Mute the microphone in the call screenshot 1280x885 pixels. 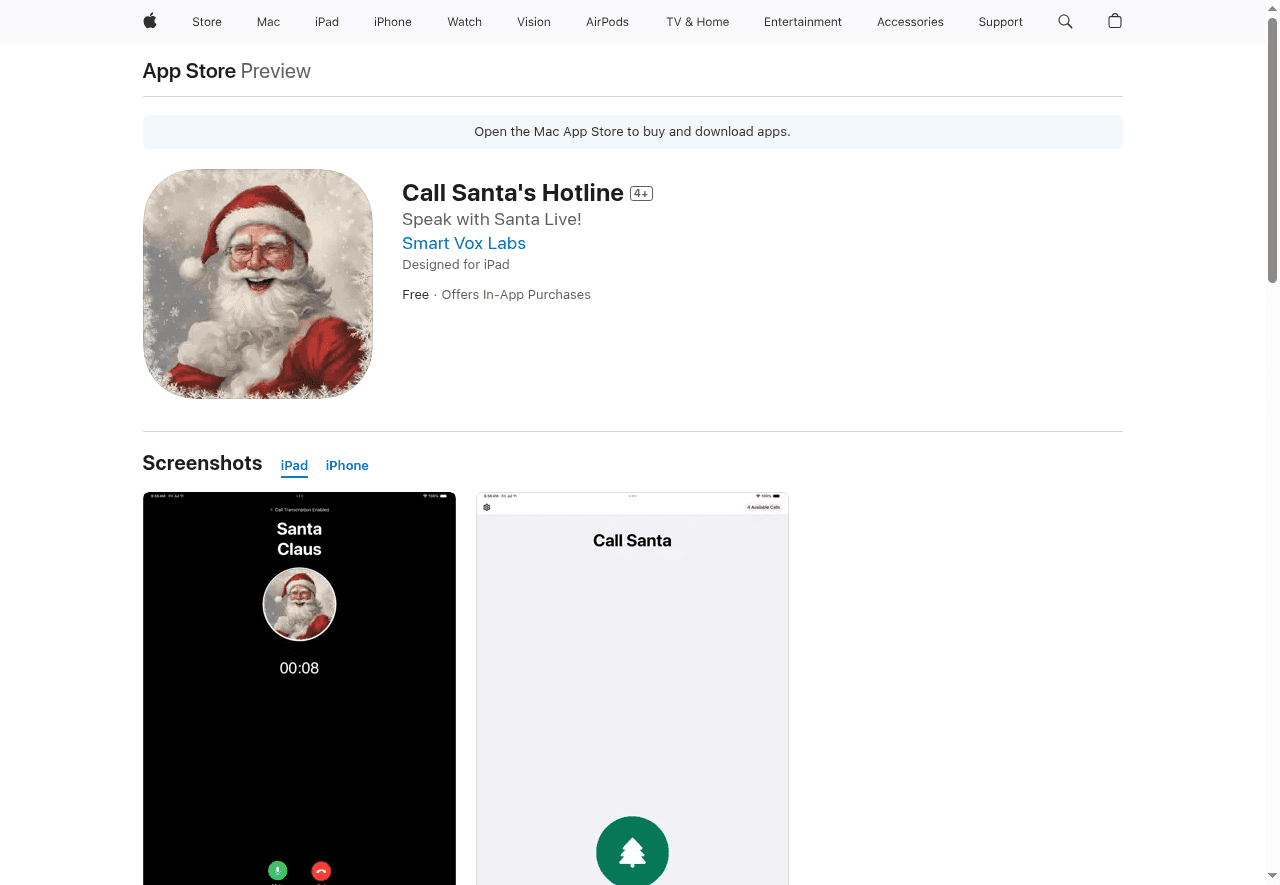pyautogui.click(x=277, y=871)
